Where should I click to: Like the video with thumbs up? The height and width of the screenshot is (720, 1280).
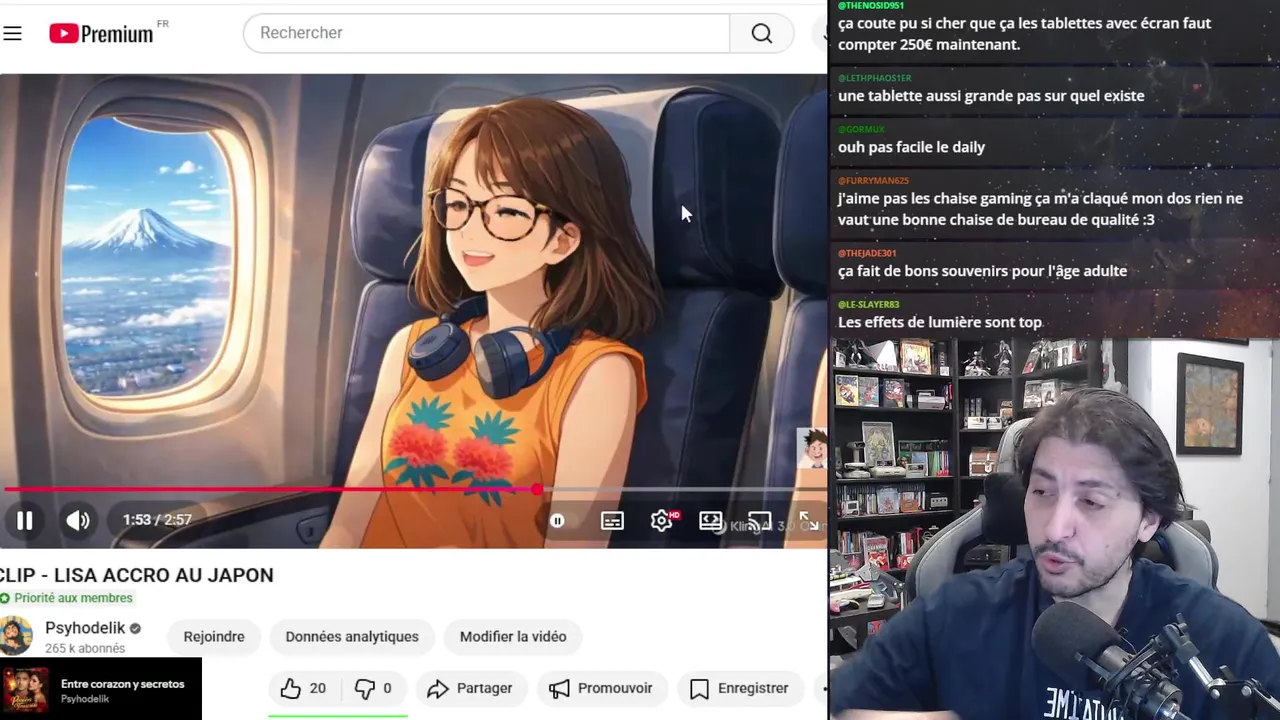tap(303, 688)
